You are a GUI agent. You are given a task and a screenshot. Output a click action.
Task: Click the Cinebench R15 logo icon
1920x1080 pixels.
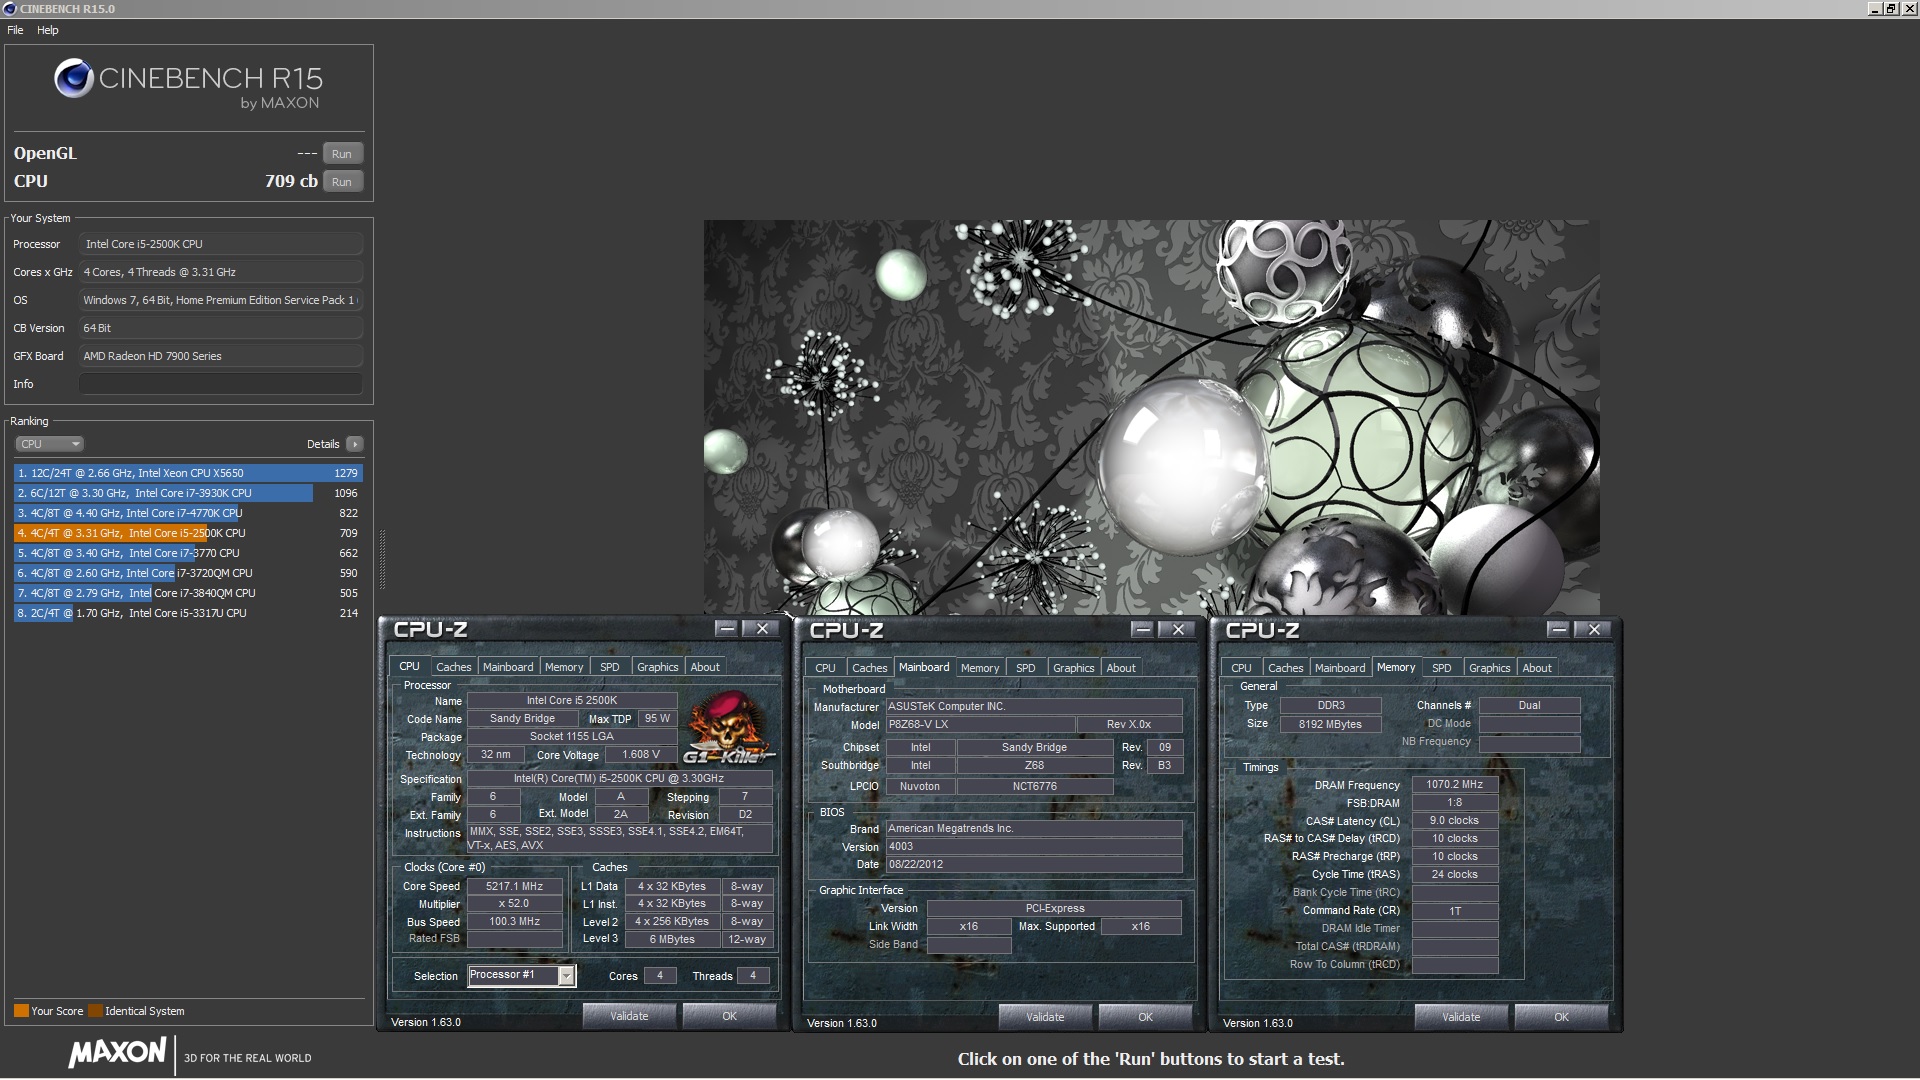click(x=74, y=78)
